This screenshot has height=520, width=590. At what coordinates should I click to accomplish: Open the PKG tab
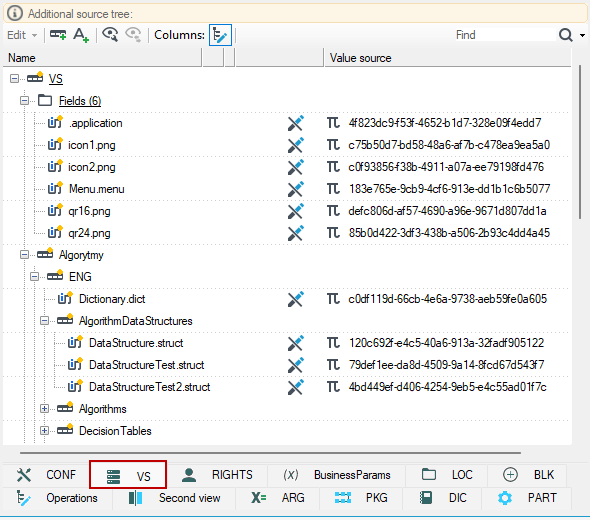click(362, 498)
